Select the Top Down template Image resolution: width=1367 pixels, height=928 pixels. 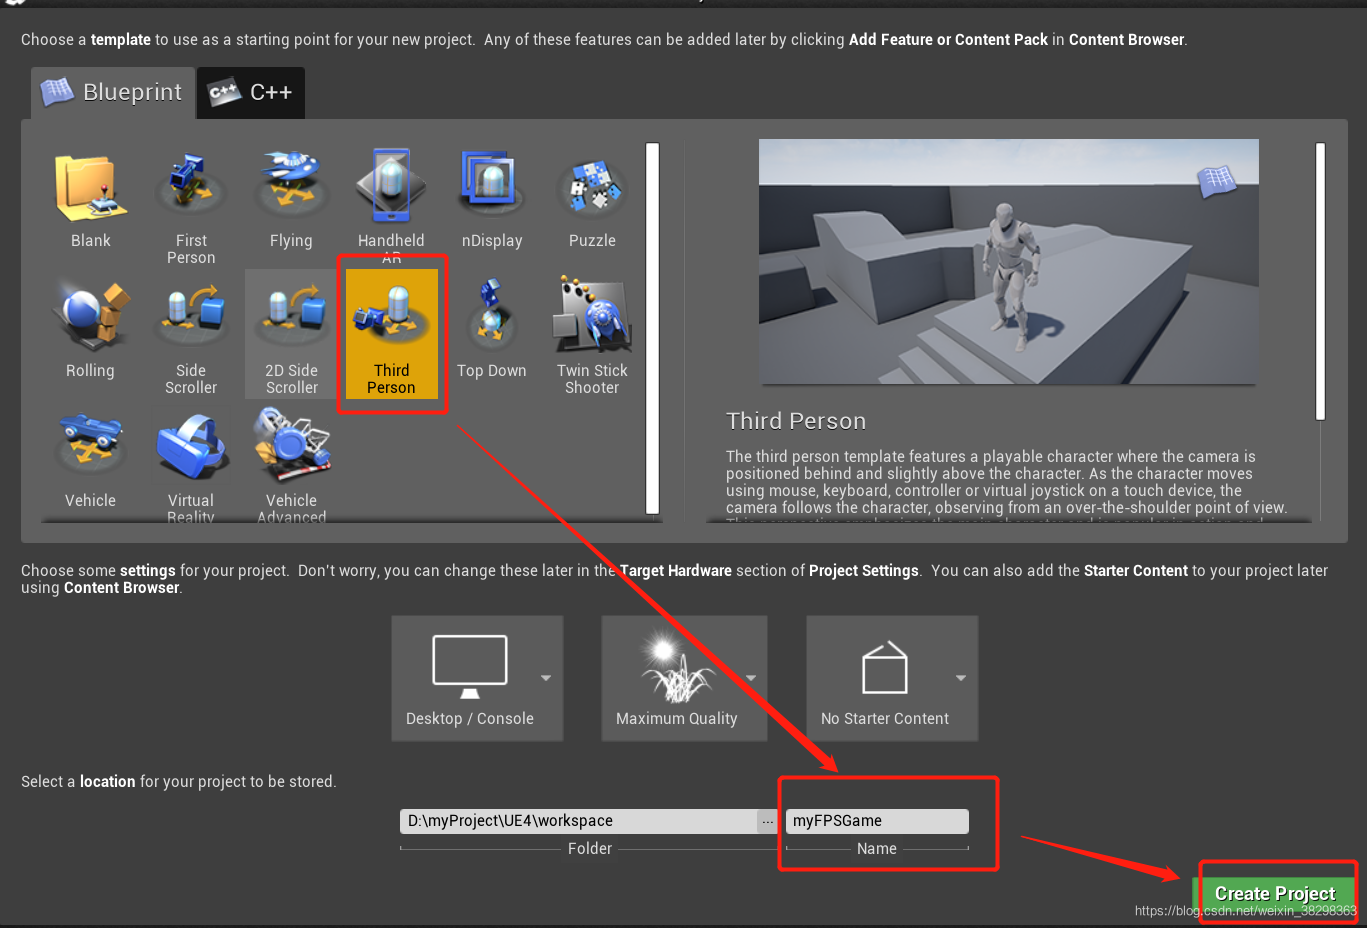pos(492,333)
